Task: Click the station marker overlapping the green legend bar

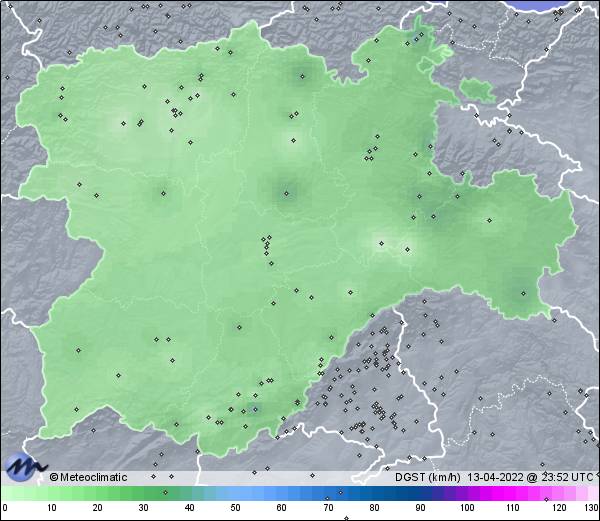Action: [165, 492]
